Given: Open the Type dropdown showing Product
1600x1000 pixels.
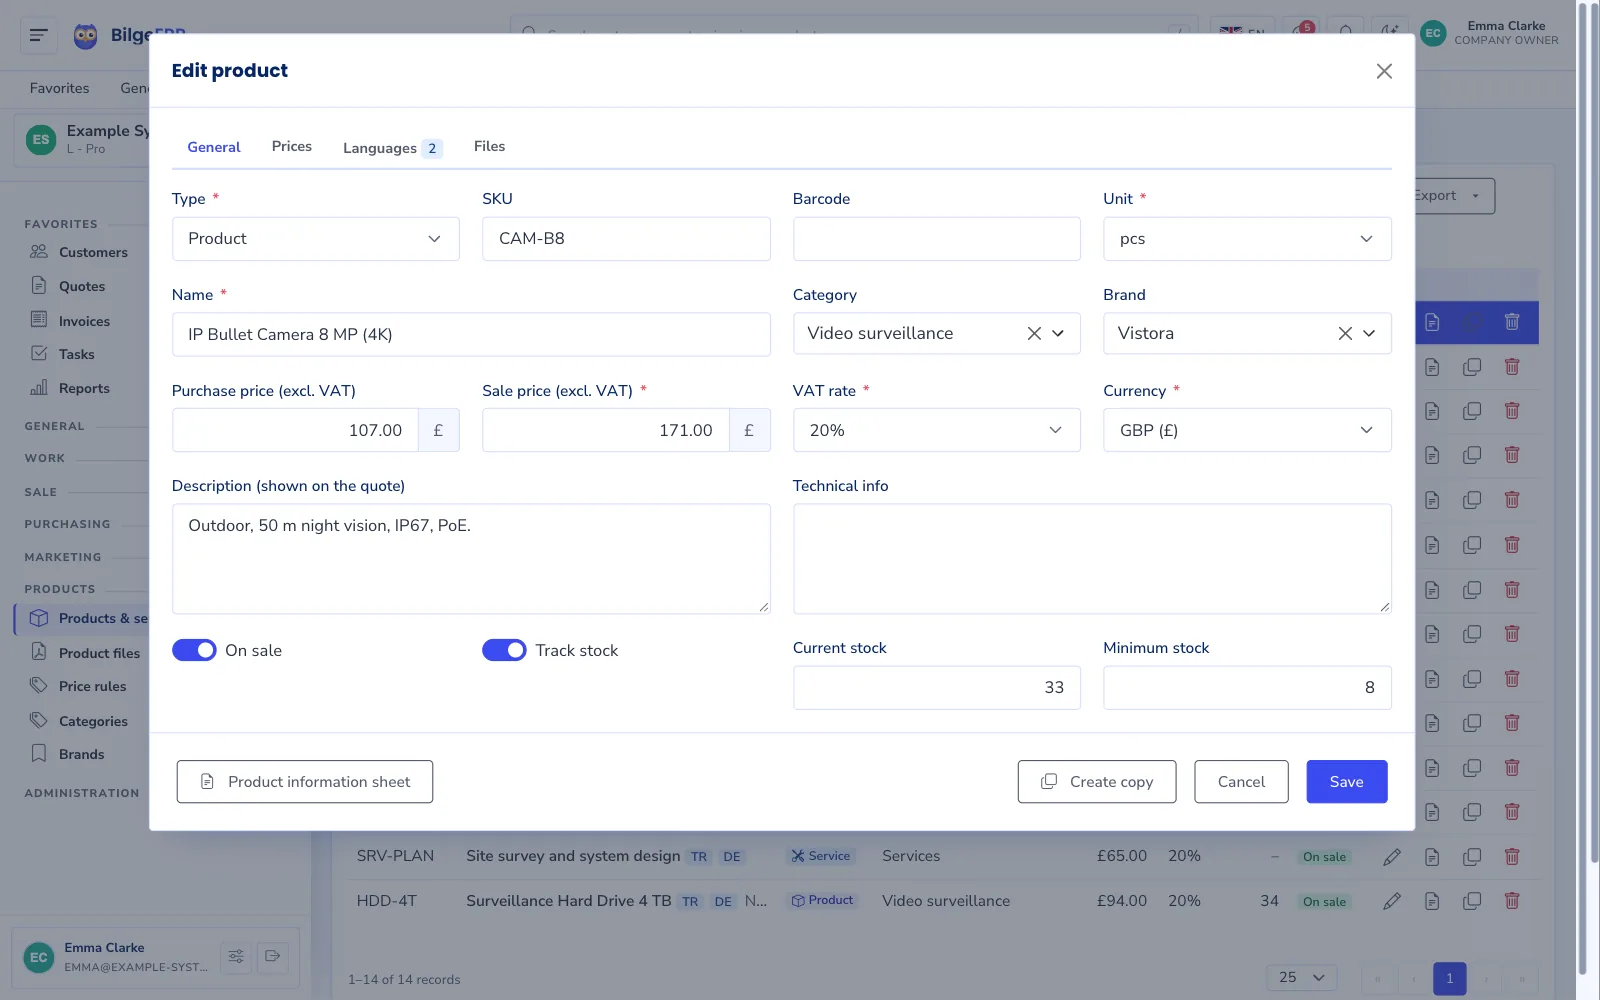Looking at the screenshot, I should [x=316, y=239].
